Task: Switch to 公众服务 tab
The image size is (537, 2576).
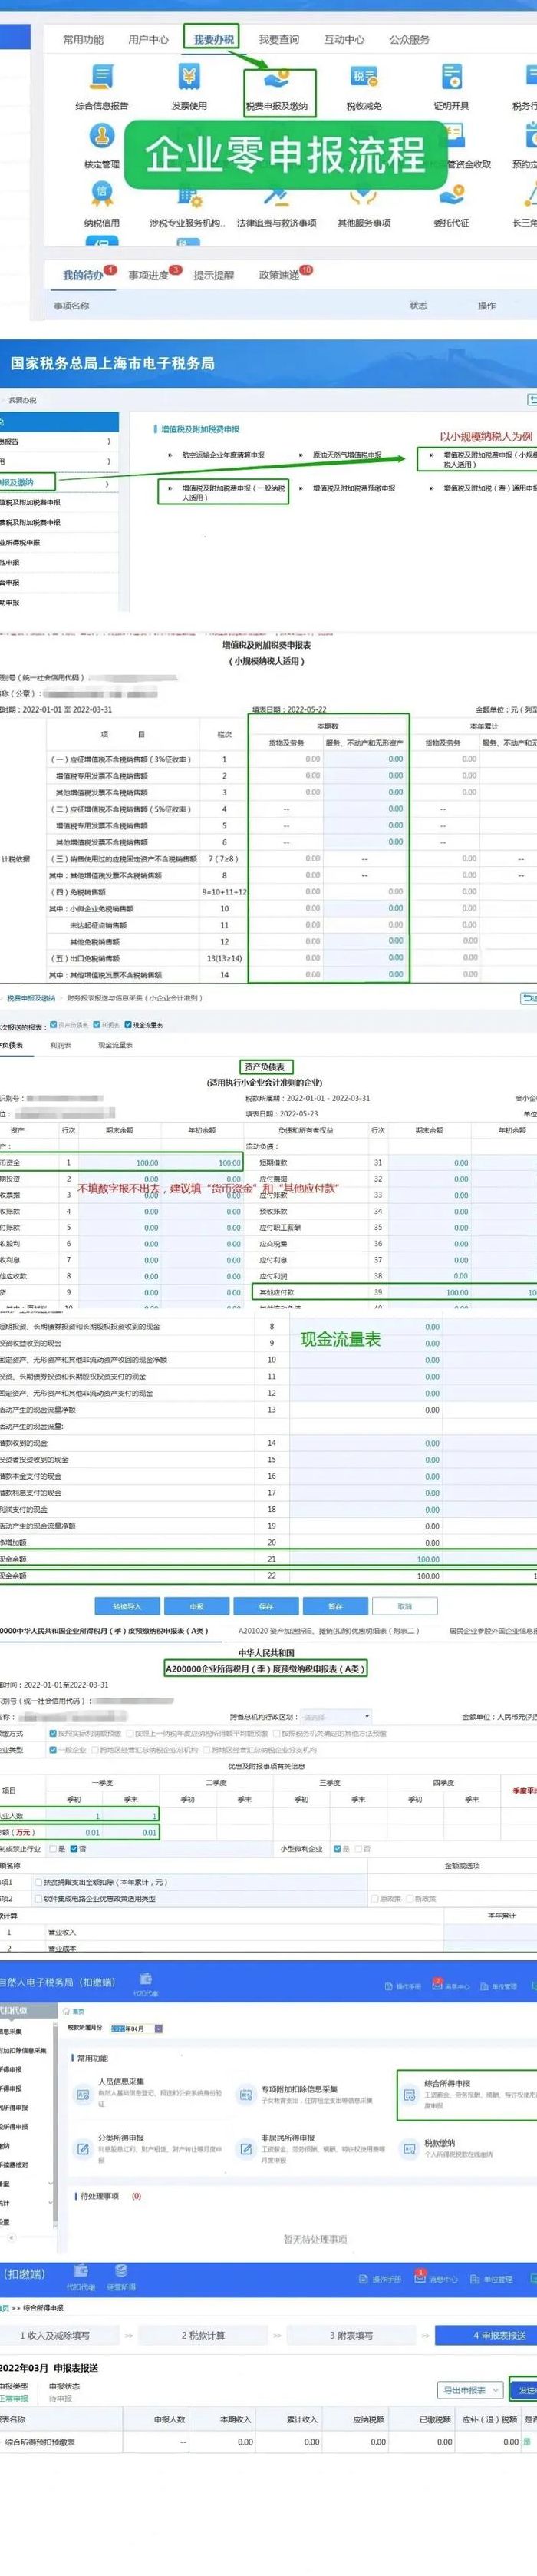Action: tap(409, 39)
